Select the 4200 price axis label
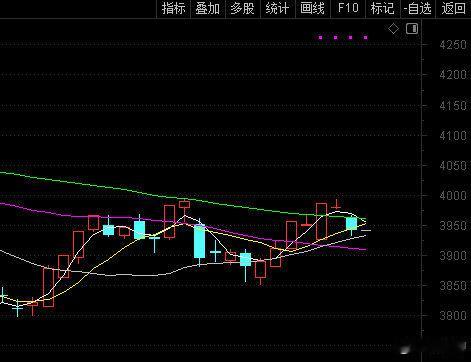The height and width of the screenshot is (362, 471). (453, 75)
